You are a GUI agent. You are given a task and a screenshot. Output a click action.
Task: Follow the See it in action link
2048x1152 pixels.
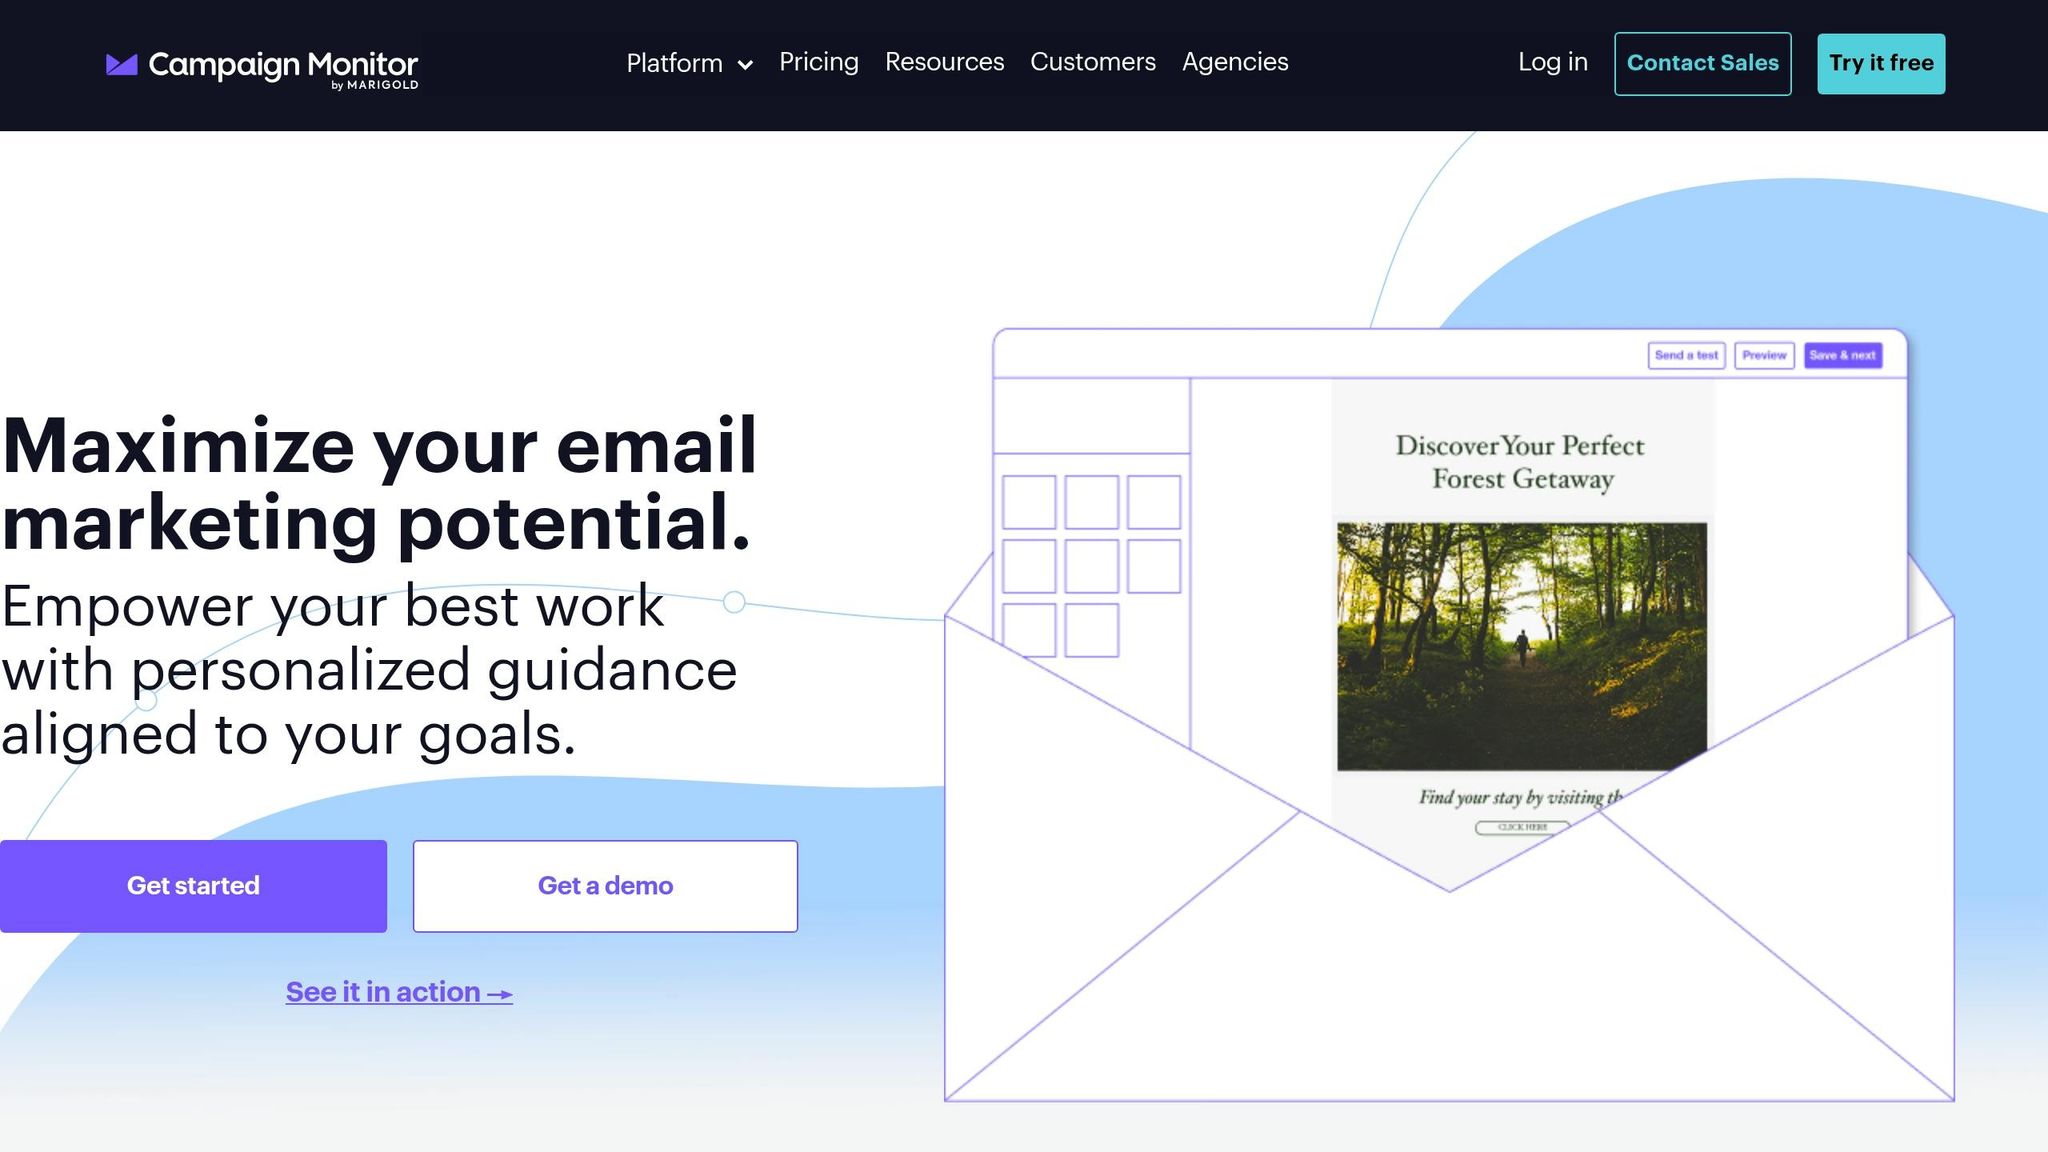(x=399, y=992)
